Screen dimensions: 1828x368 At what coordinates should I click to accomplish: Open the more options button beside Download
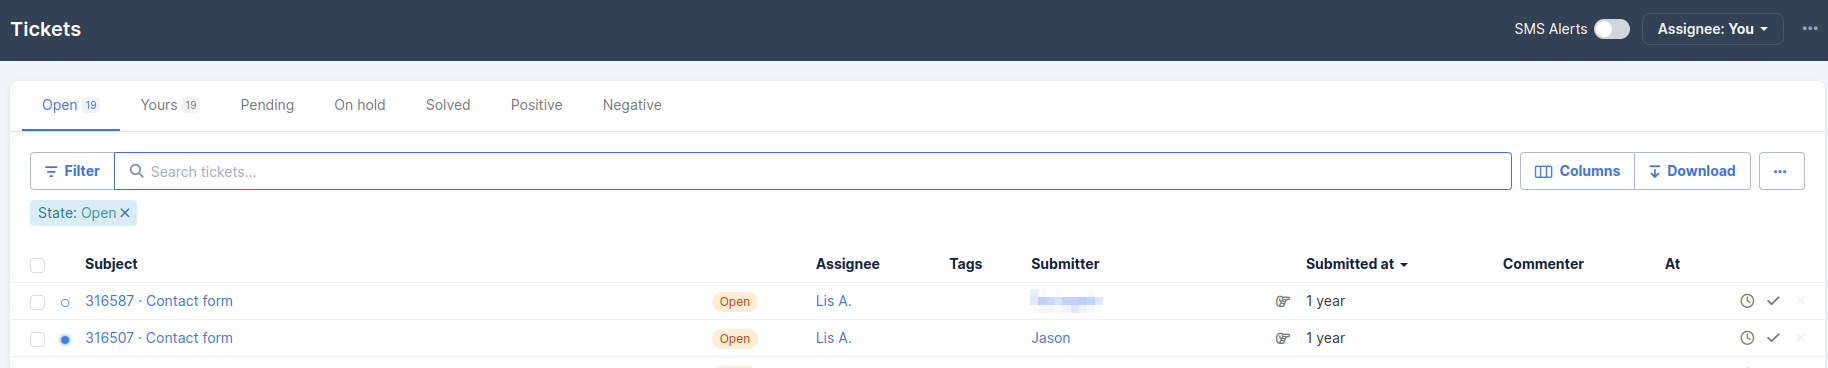[x=1781, y=171]
